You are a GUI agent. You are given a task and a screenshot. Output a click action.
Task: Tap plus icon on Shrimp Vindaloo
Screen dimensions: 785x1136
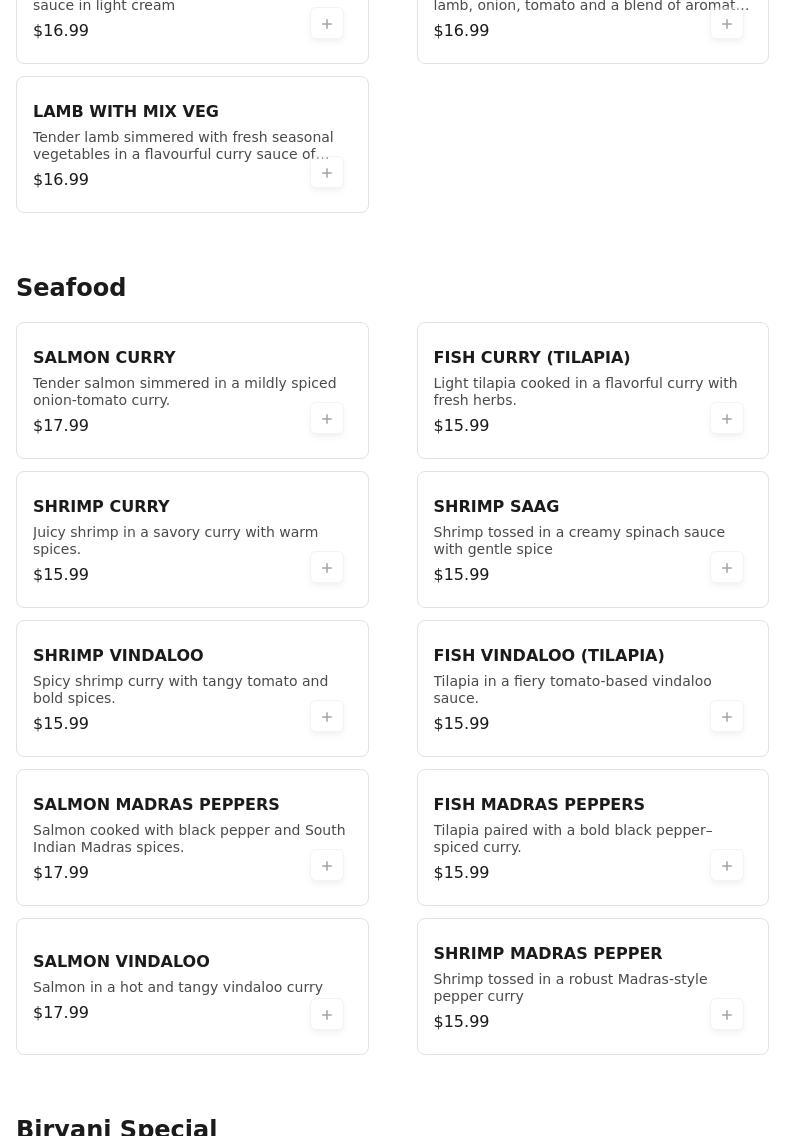327,717
